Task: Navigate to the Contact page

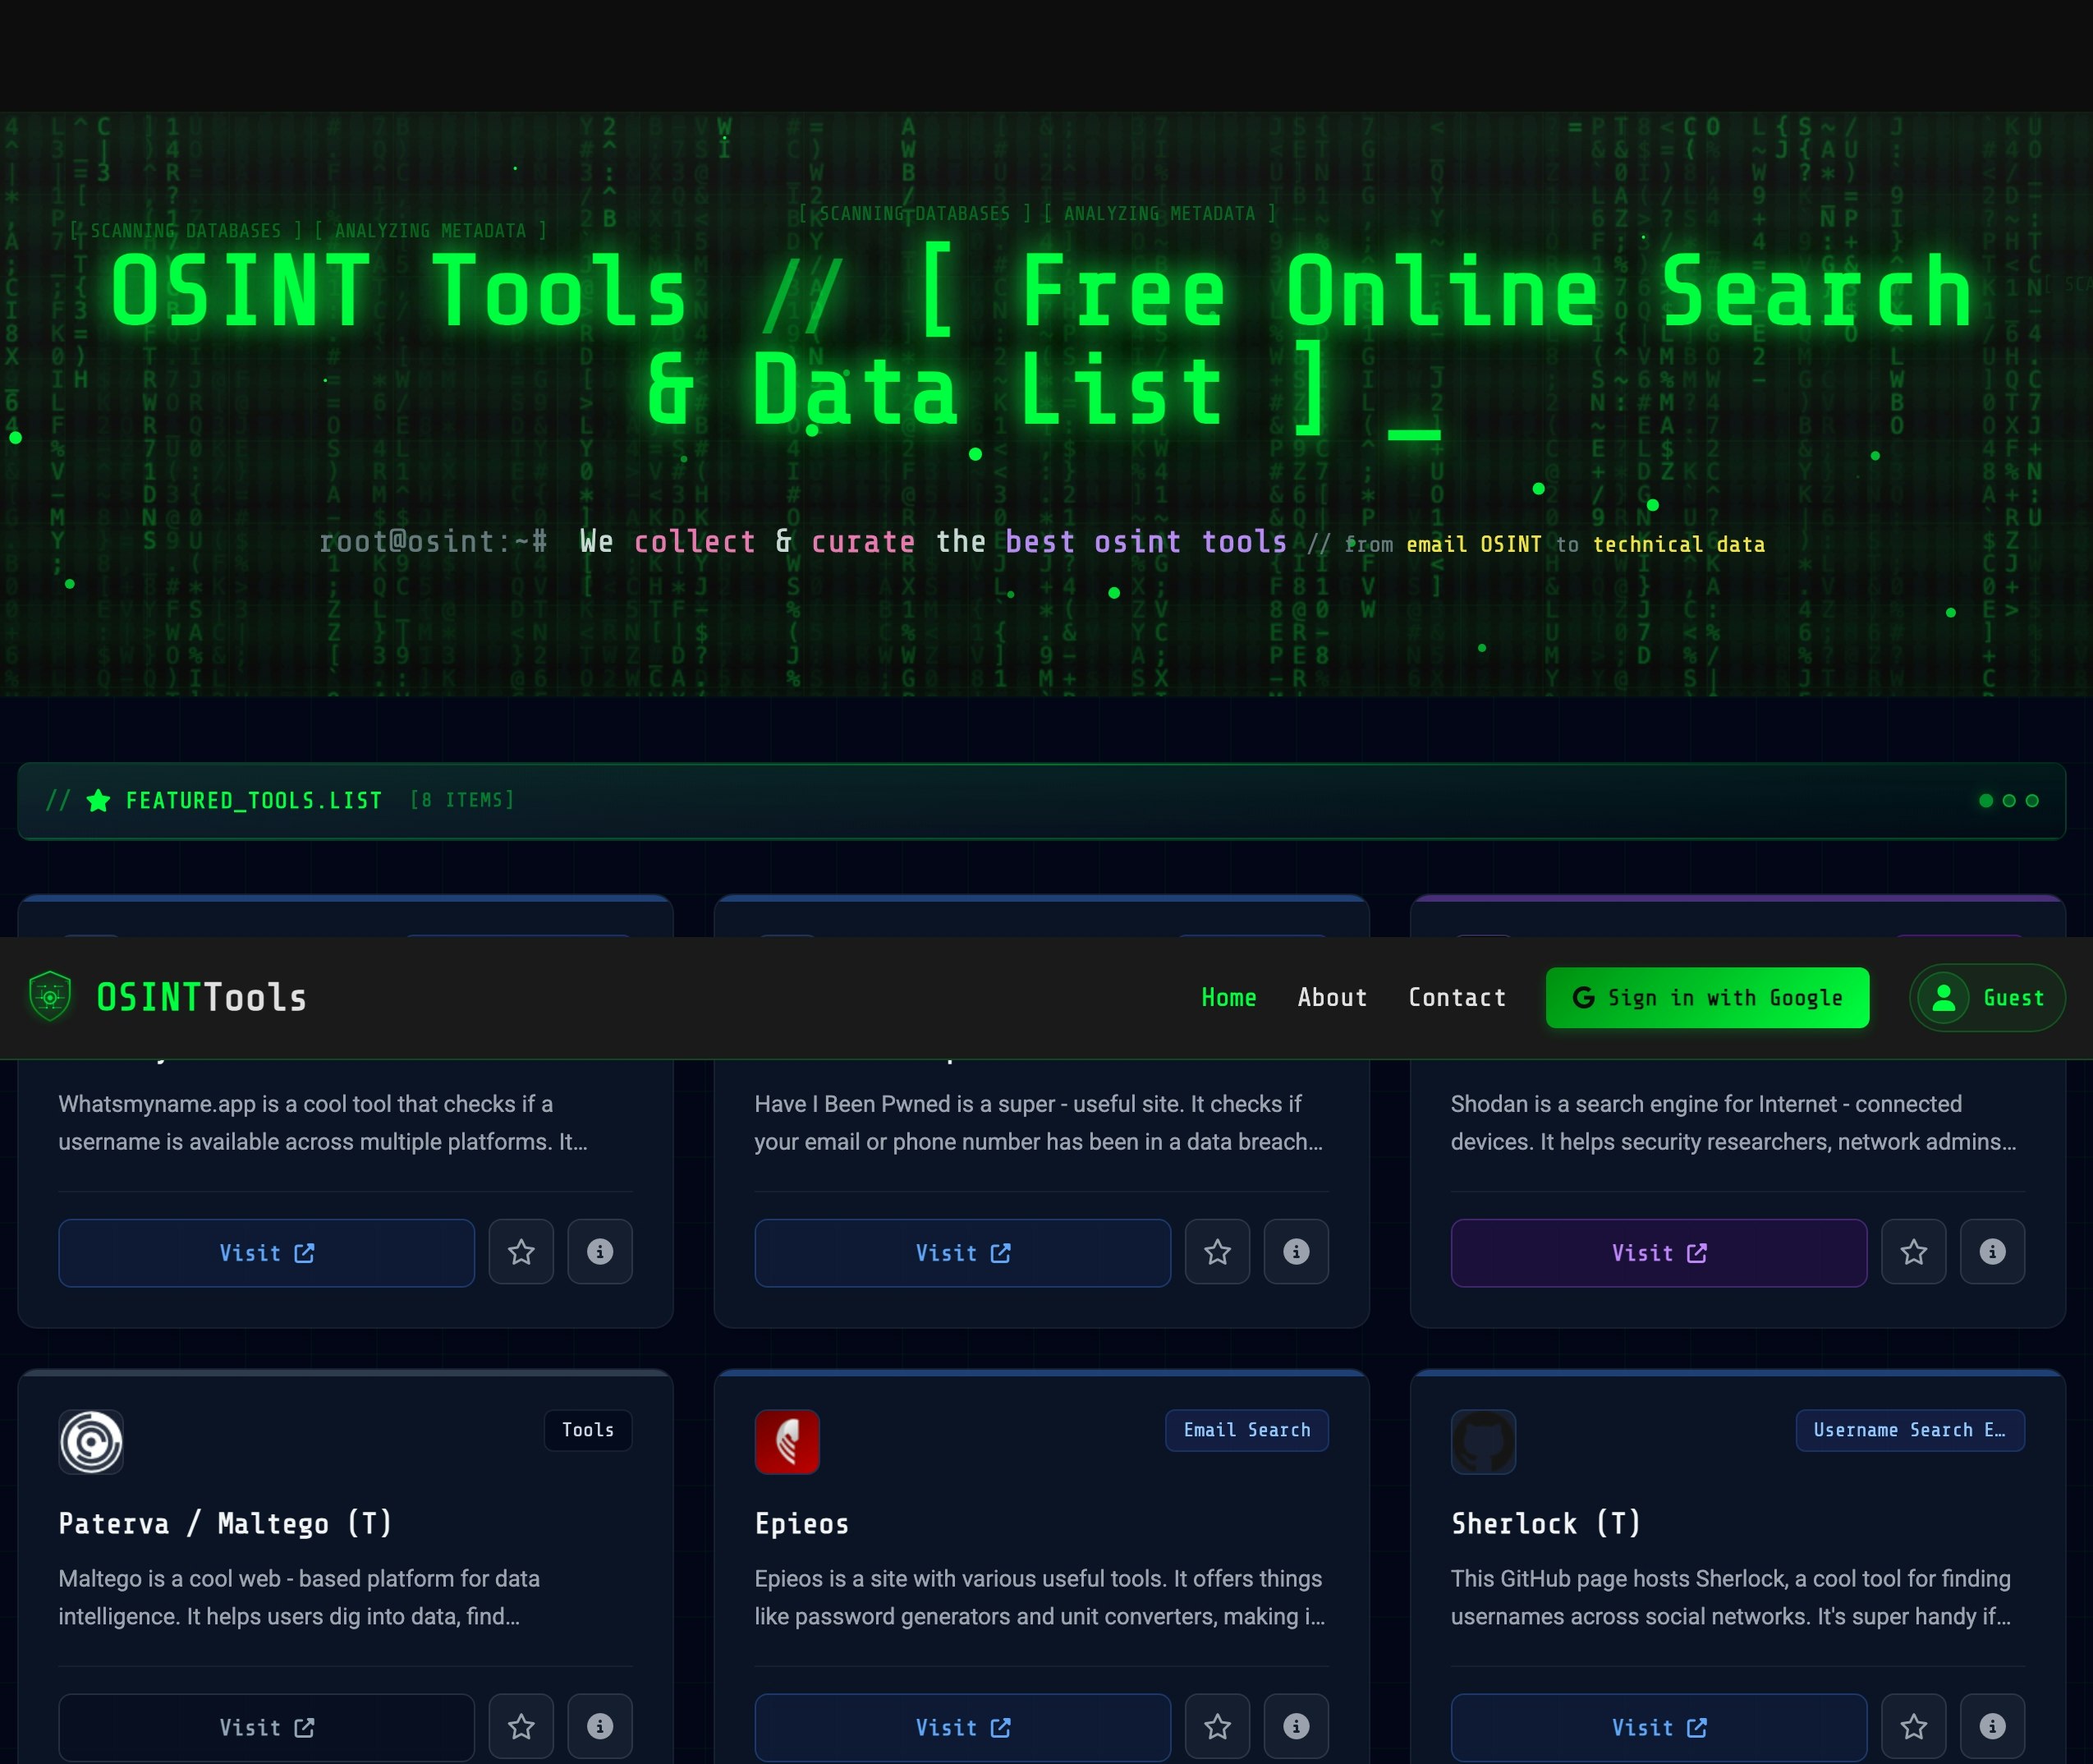Action: pyautogui.click(x=1457, y=997)
